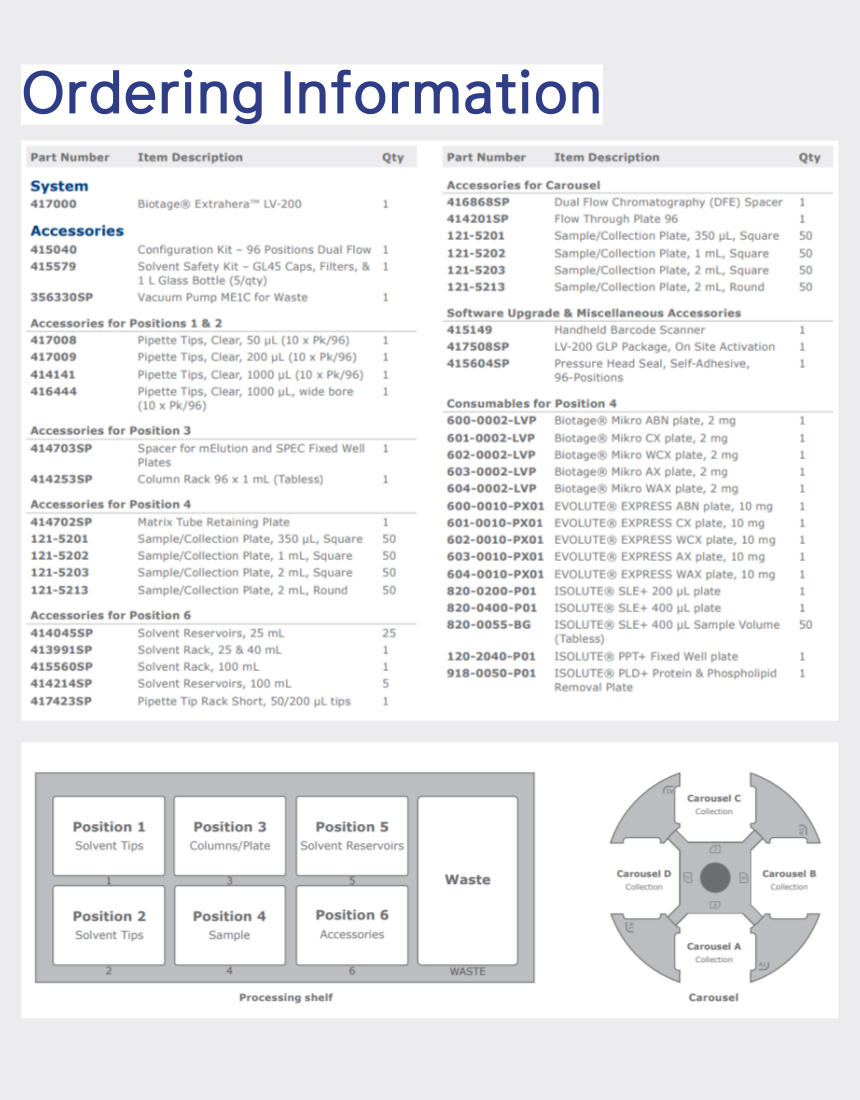This screenshot has height=1100, width=860.
Task: Select the Position 4 Sample box
Action: click(x=230, y=925)
